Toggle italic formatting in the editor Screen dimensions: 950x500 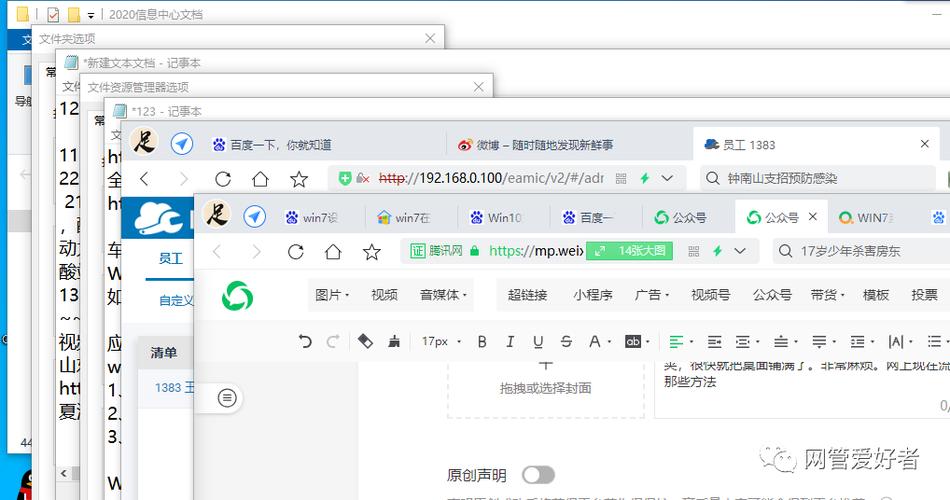click(510, 342)
